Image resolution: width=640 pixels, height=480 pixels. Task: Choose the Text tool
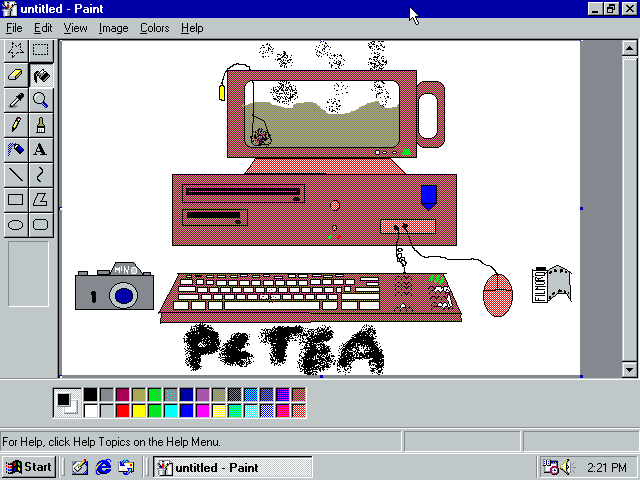coord(41,150)
